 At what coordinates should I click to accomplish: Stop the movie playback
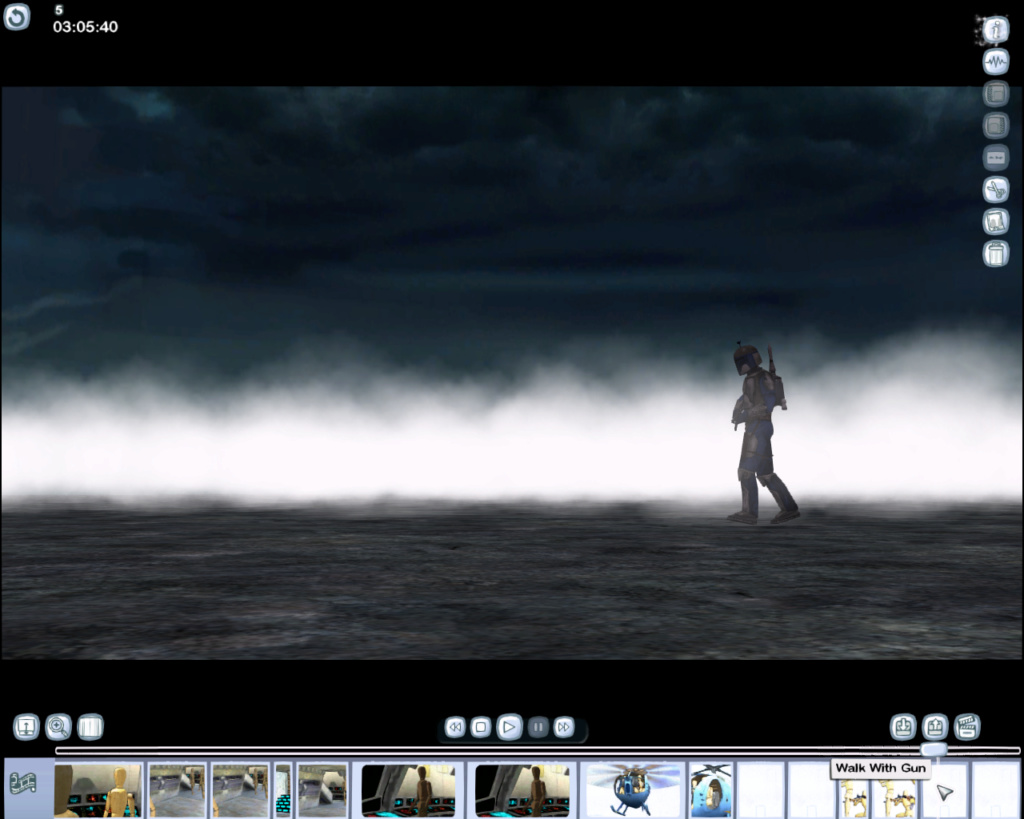[481, 727]
